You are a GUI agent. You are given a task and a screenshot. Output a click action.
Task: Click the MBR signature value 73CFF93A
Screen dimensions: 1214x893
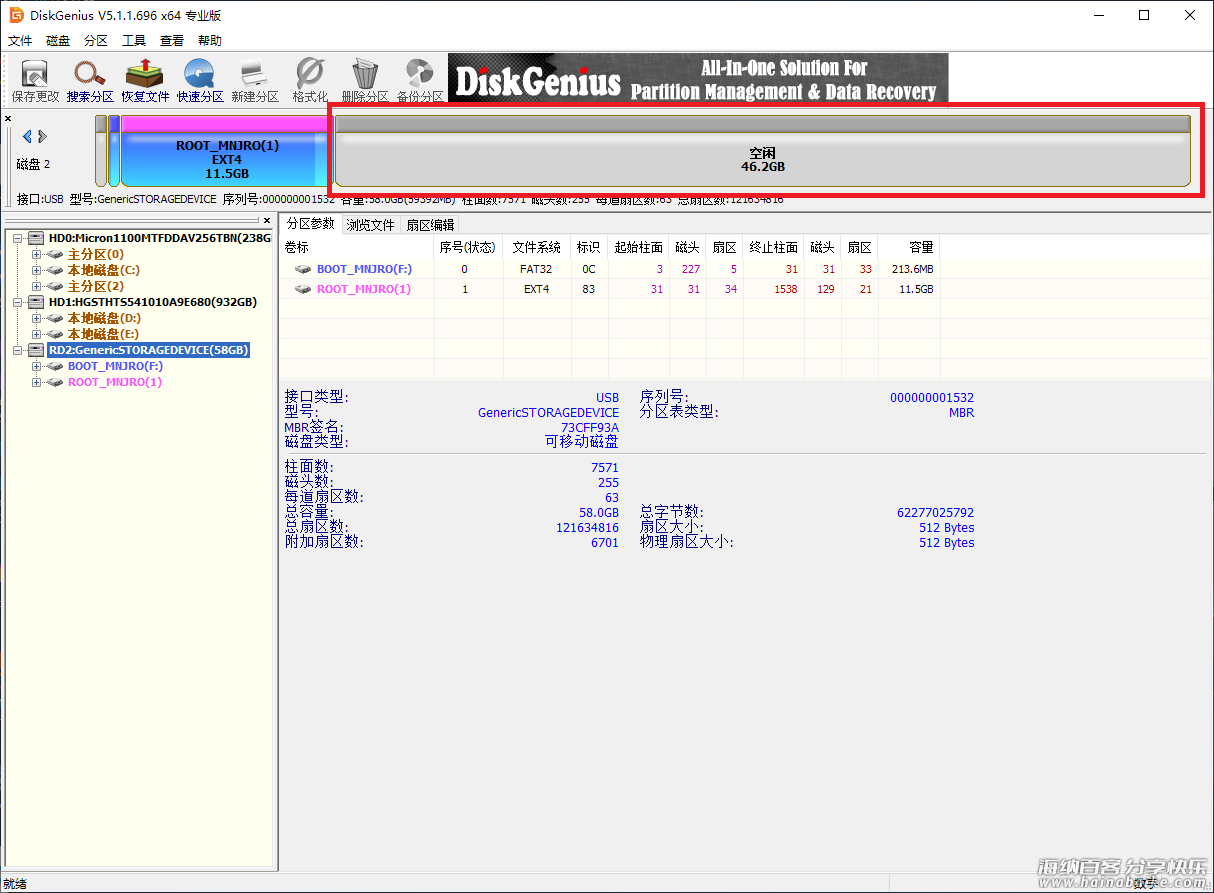click(590, 428)
